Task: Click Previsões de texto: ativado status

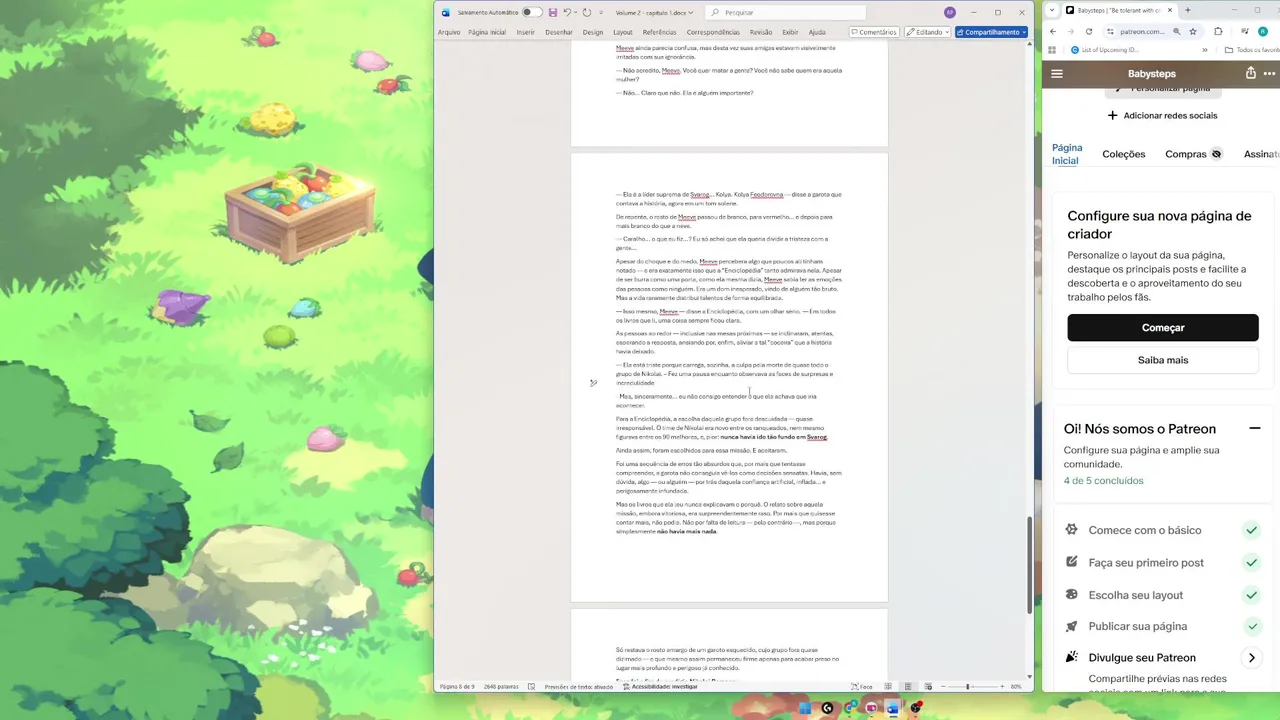Action: point(578,687)
